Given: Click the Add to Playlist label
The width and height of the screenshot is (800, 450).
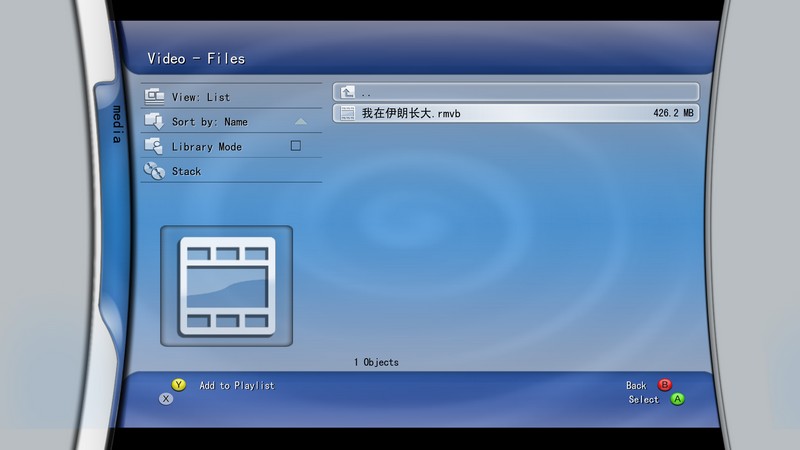Looking at the screenshot, I should click(x=236, y=385).
